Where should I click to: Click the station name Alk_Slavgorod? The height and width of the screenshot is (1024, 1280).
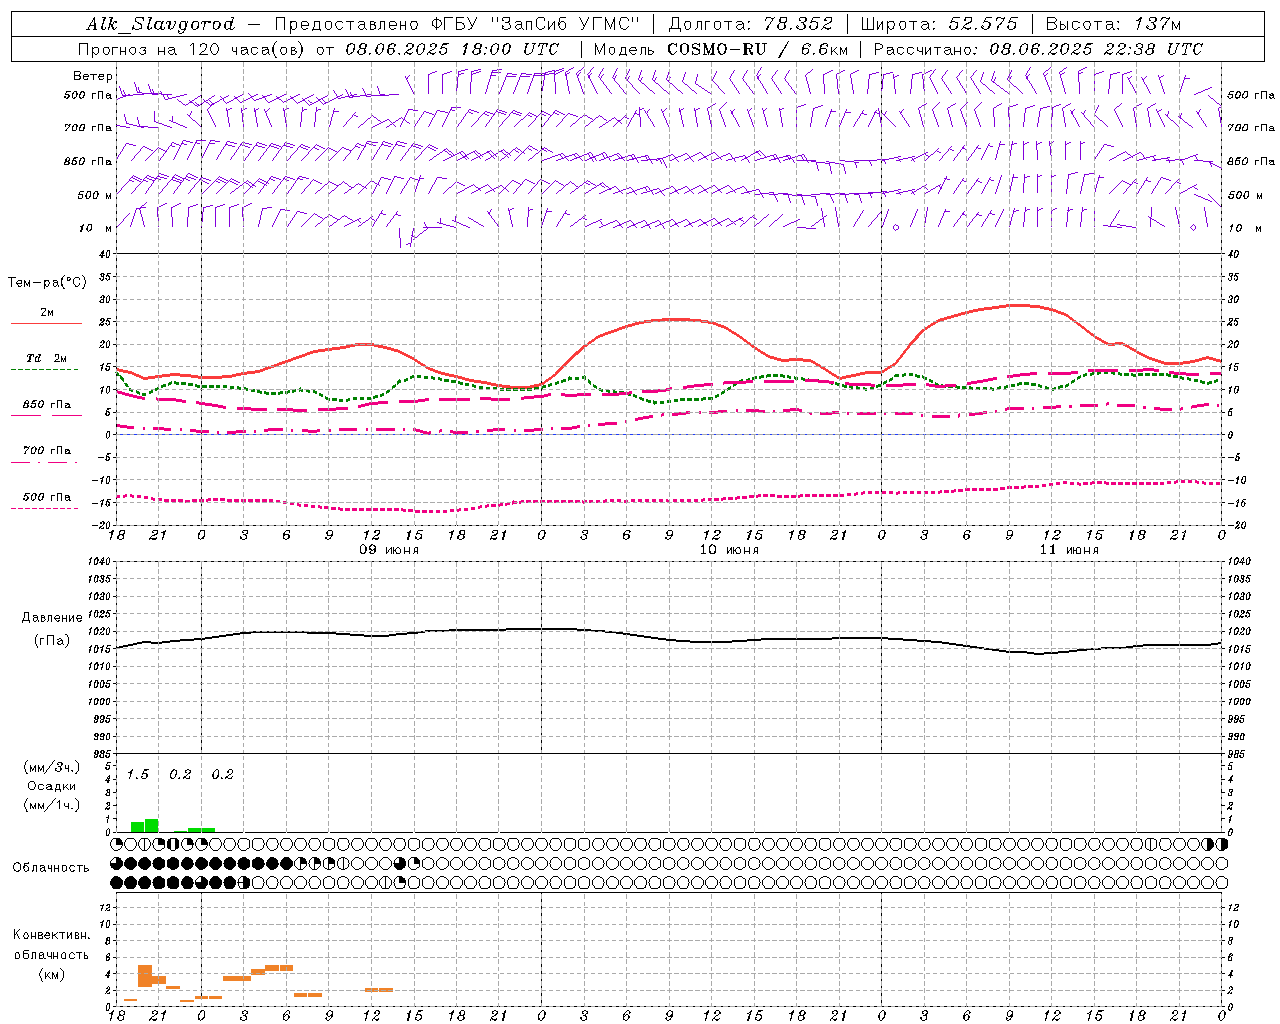tap(160, 24)
